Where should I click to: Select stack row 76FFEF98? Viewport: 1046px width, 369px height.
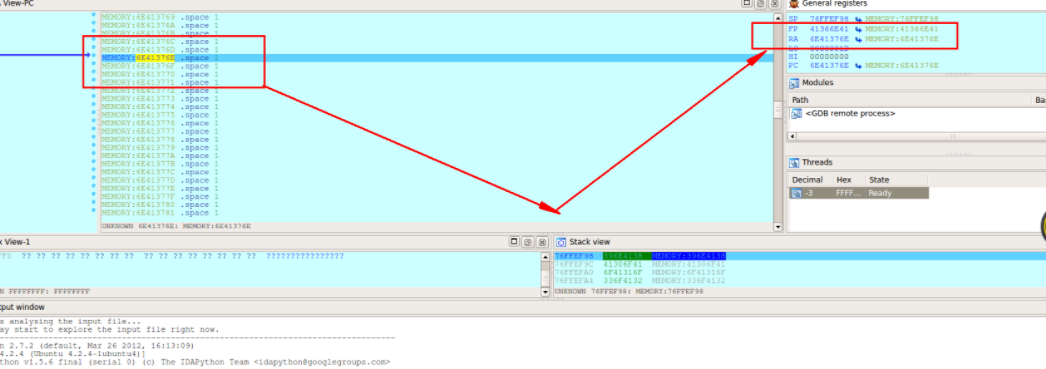(x=800, y=256)
